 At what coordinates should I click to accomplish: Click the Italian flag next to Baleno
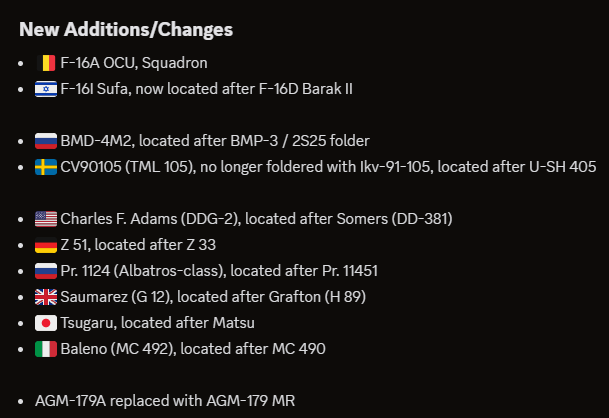46,349
